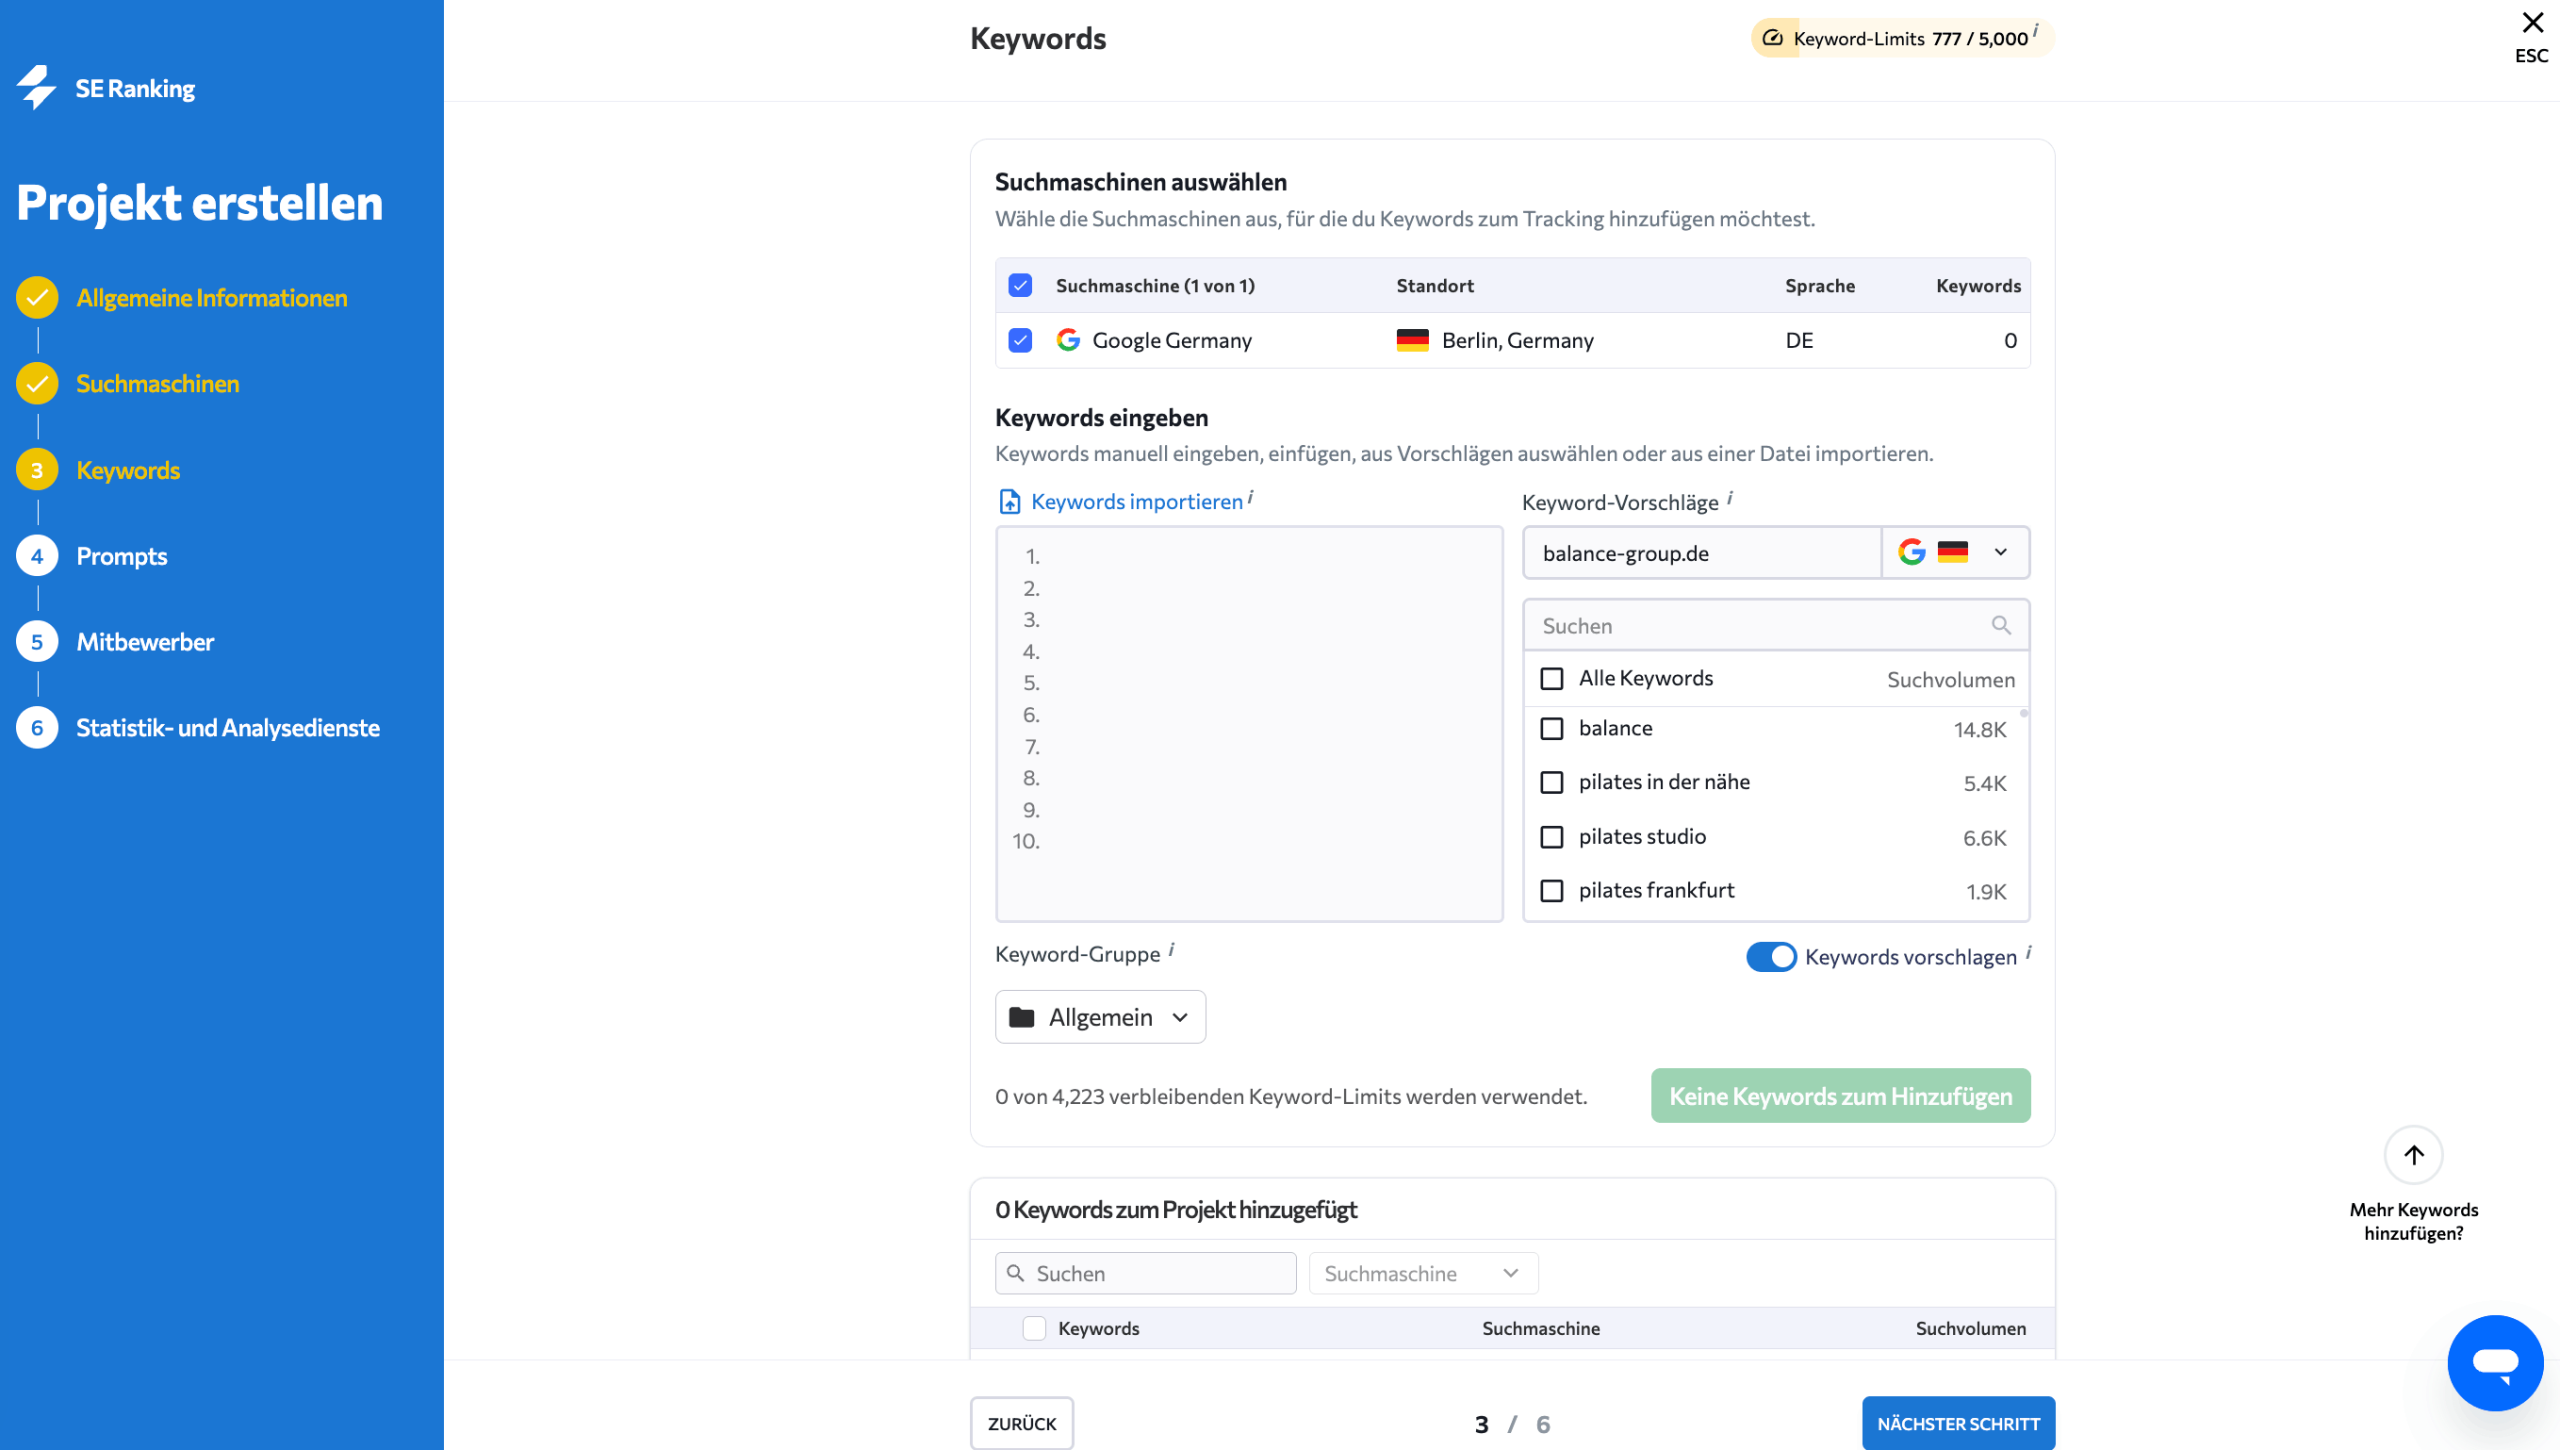Open the Suchmaschine filter dropdown
Viewport: 2560px width, 1450px height.
coord(1423,1274)
